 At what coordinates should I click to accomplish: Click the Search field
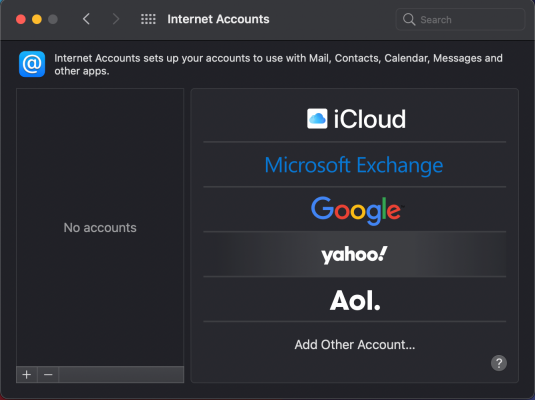(460, 19)
